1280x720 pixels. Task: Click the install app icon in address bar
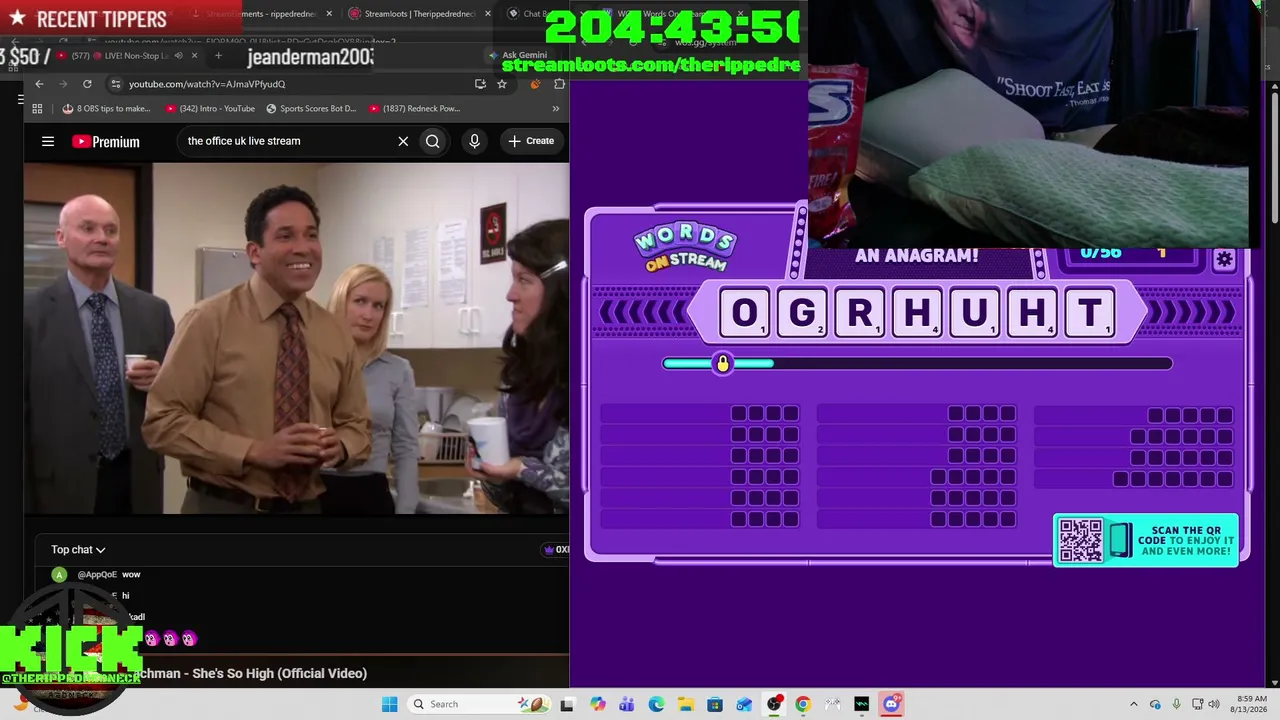480,84
